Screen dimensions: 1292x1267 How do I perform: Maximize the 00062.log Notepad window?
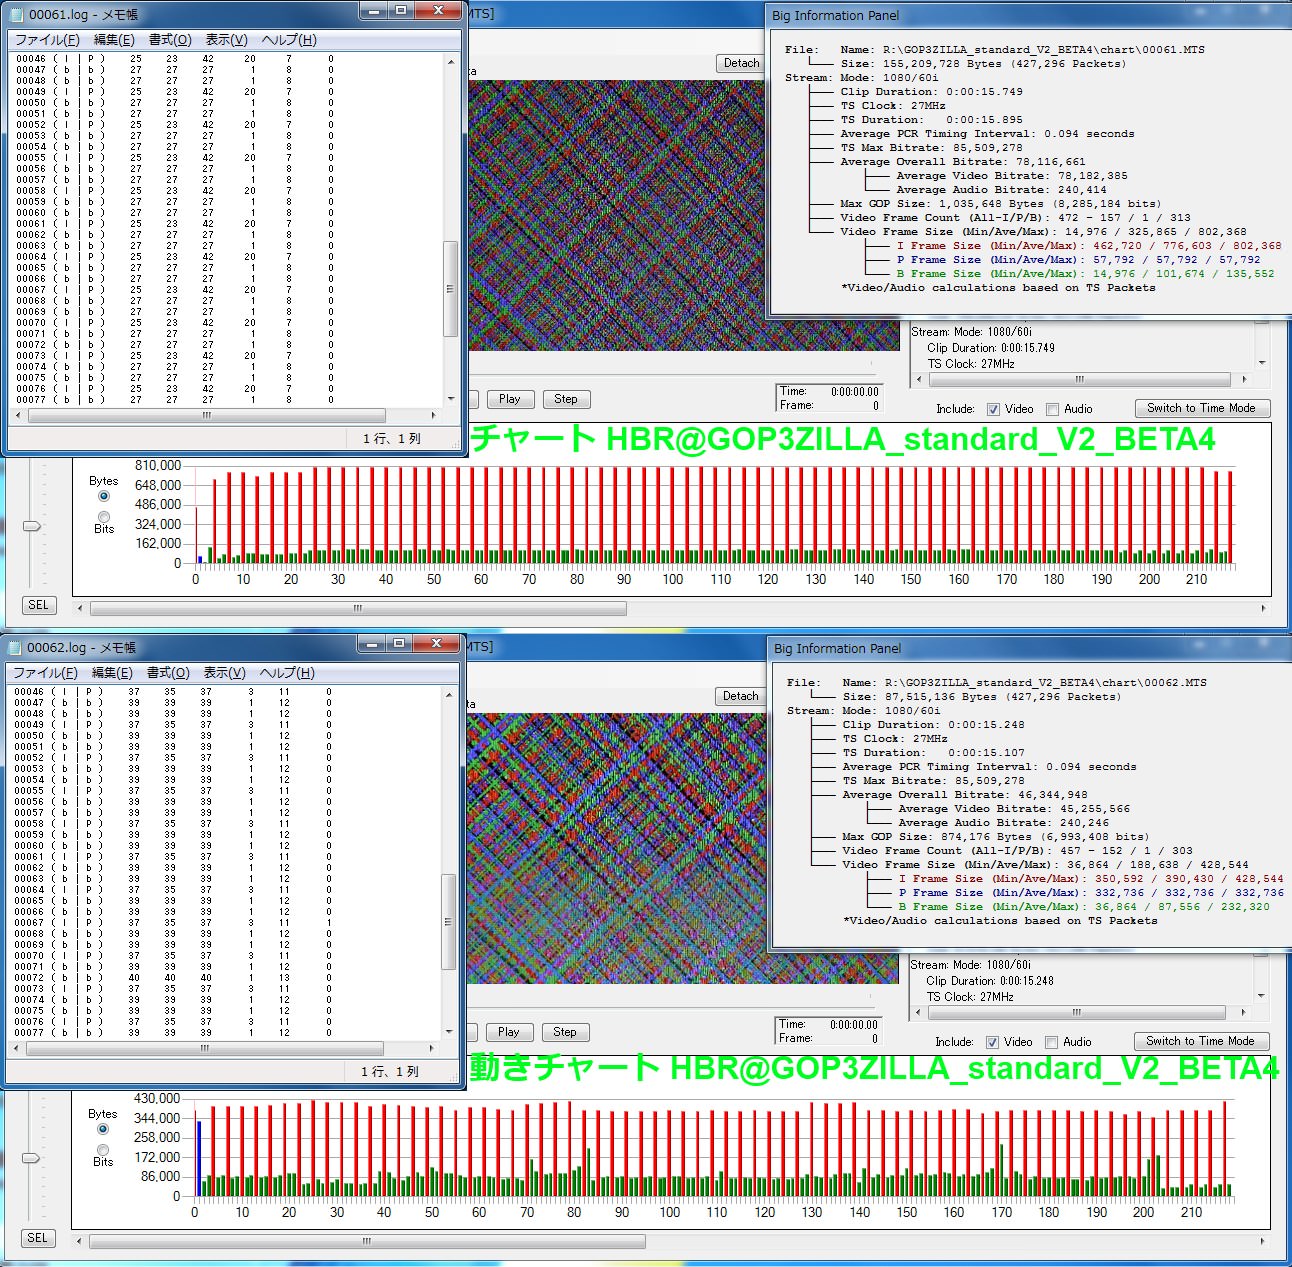399,643
